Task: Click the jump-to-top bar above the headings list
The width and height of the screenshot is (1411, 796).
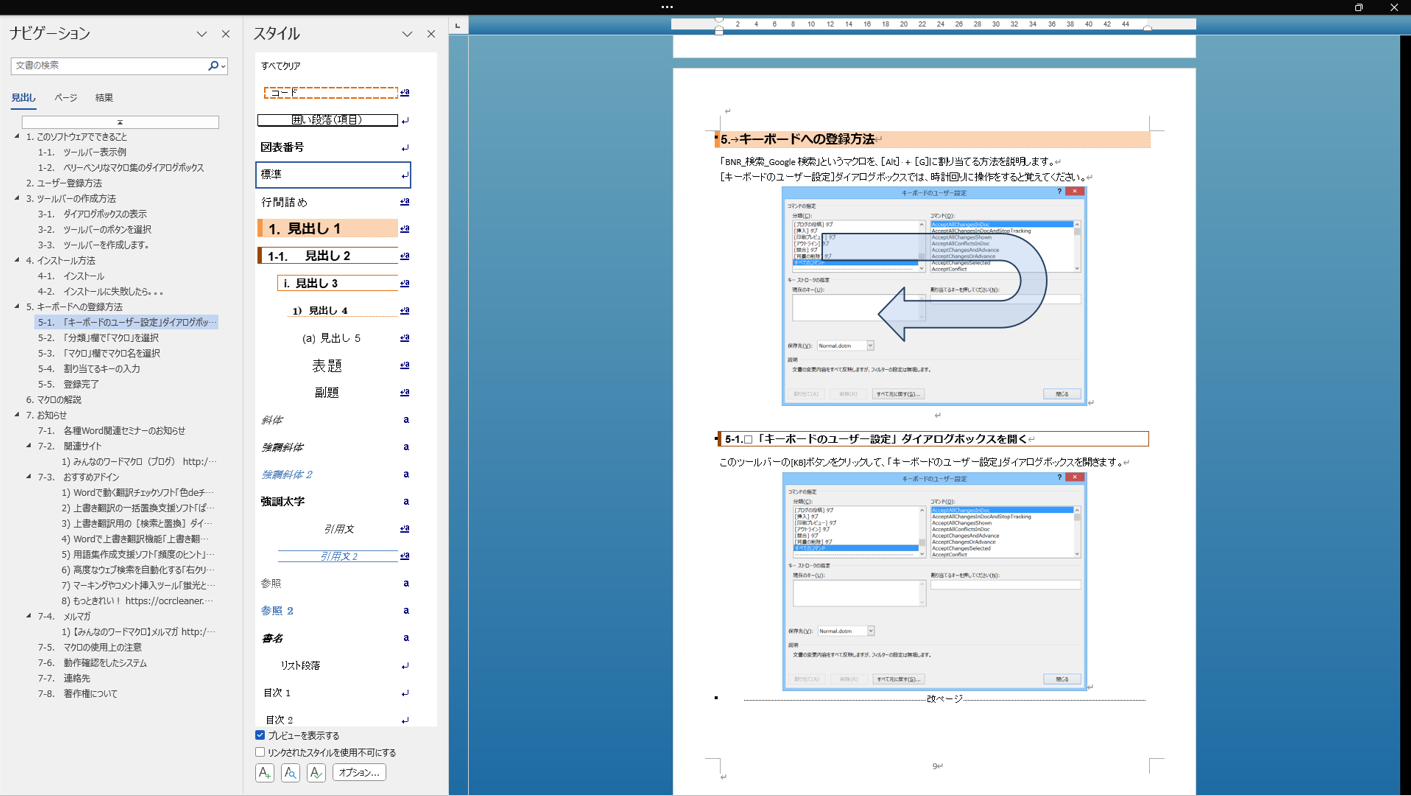Action: tap(120, 122)
